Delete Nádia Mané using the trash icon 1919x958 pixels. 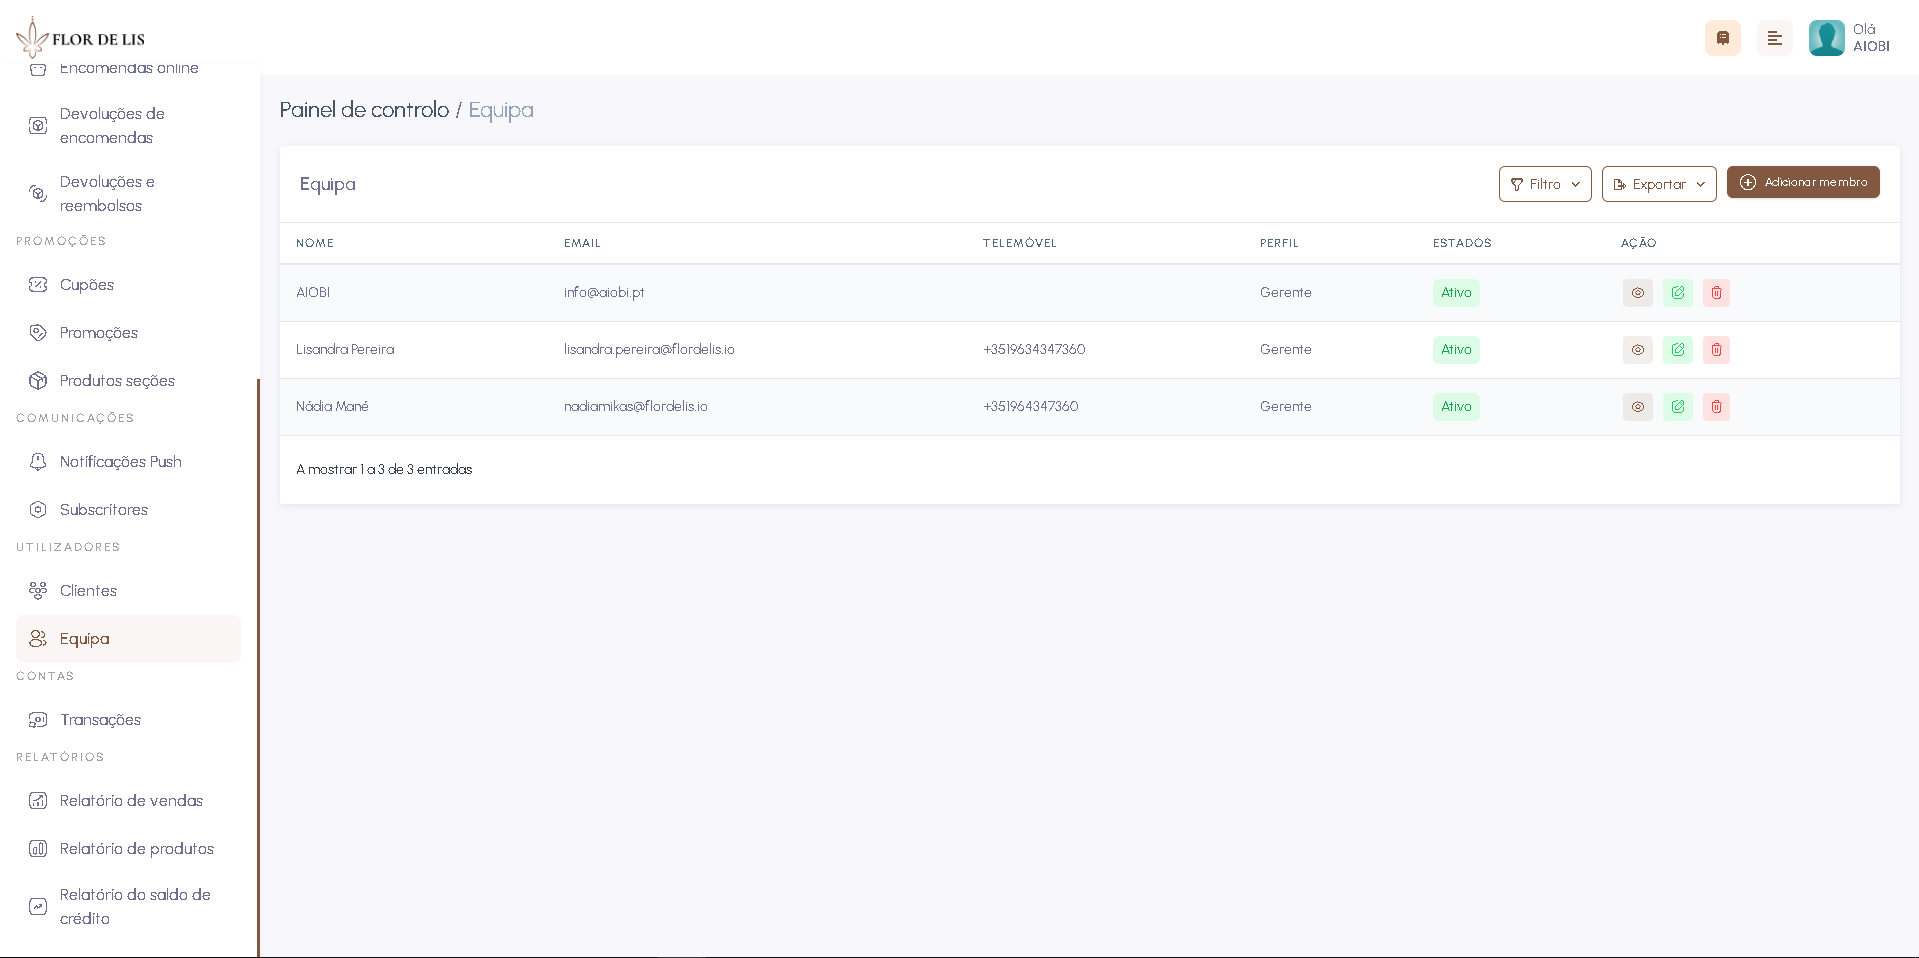tap(1716, 406)
